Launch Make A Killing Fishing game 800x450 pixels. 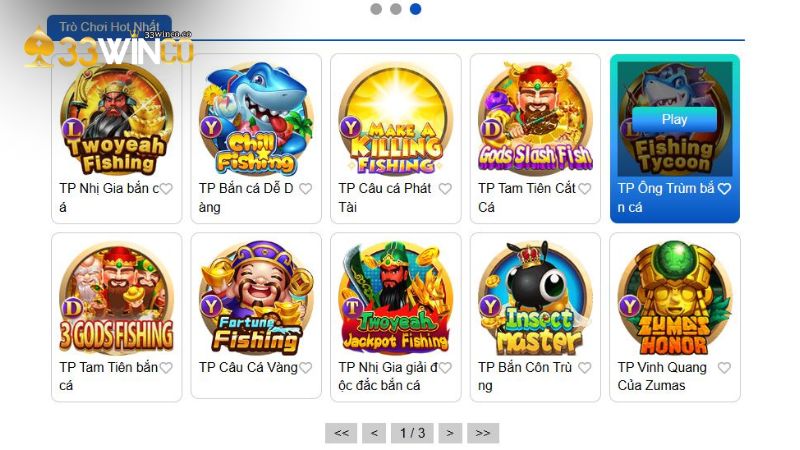tap(396, 119)
